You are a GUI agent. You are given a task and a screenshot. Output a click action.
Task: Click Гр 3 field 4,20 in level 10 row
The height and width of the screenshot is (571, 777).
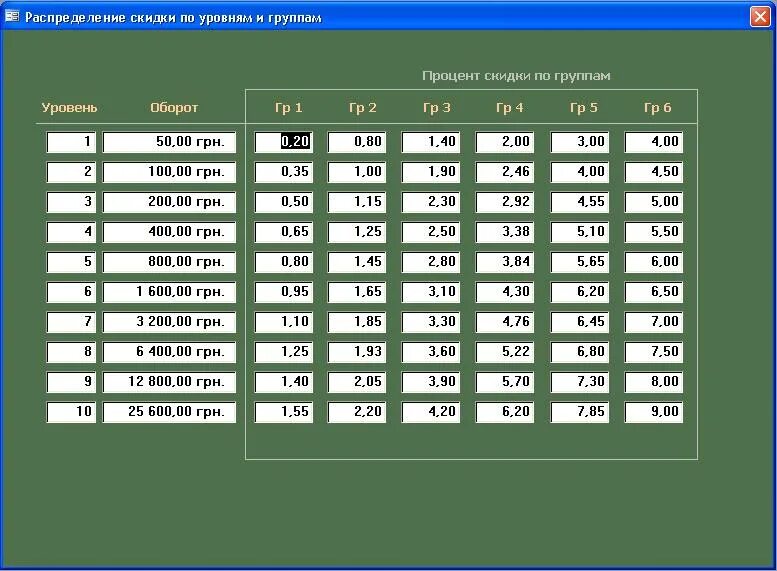pyautogui.click(x=431, y=412)
